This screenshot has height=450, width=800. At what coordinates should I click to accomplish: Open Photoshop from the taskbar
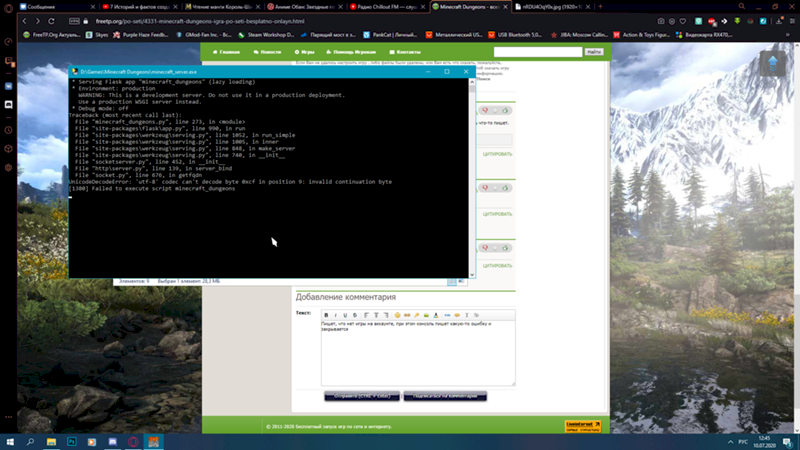(71, 442)
